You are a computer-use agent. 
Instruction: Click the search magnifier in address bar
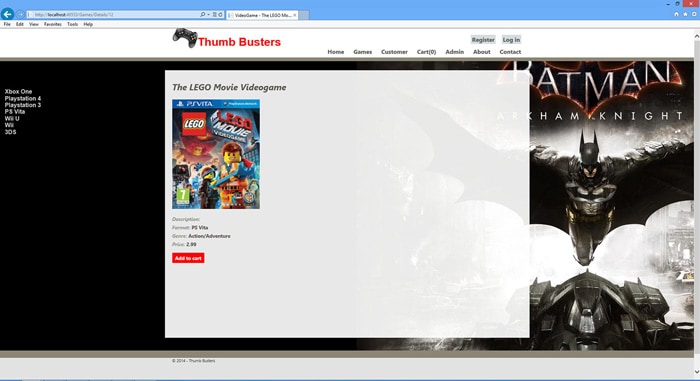pos(203,15)
